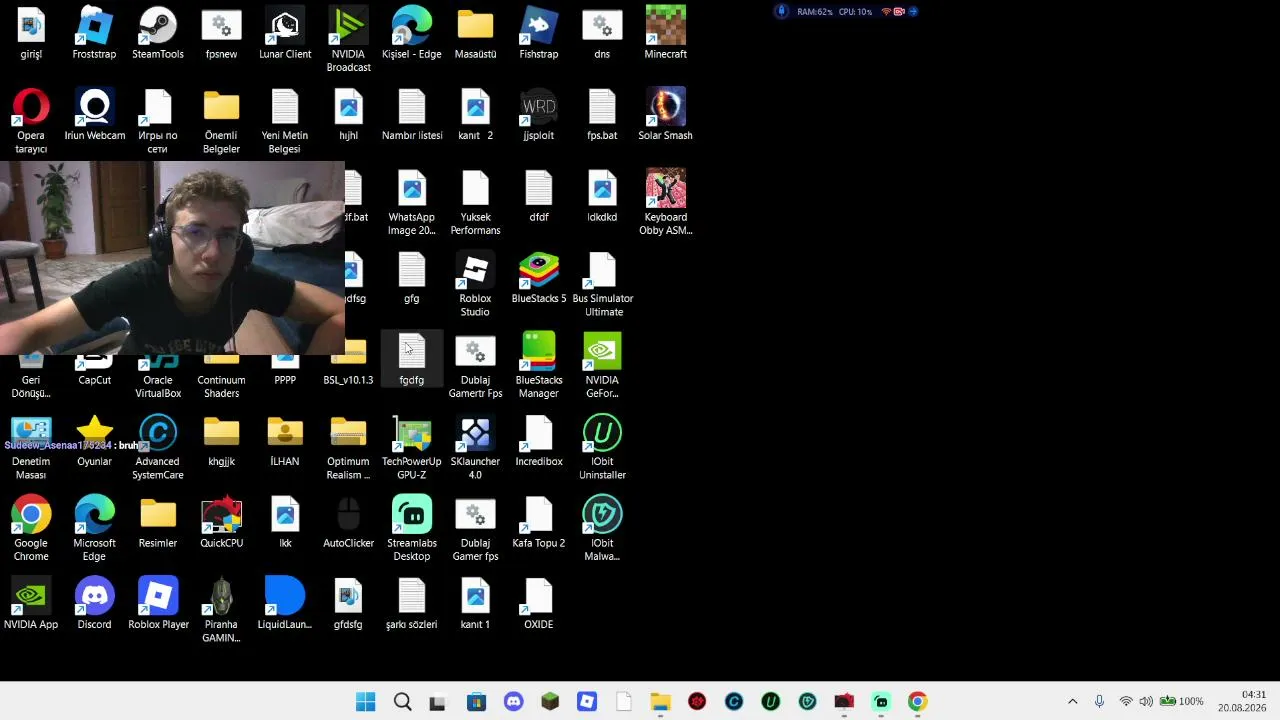
Task: Open the Masaüstü folder
Action: click(475, 33)
